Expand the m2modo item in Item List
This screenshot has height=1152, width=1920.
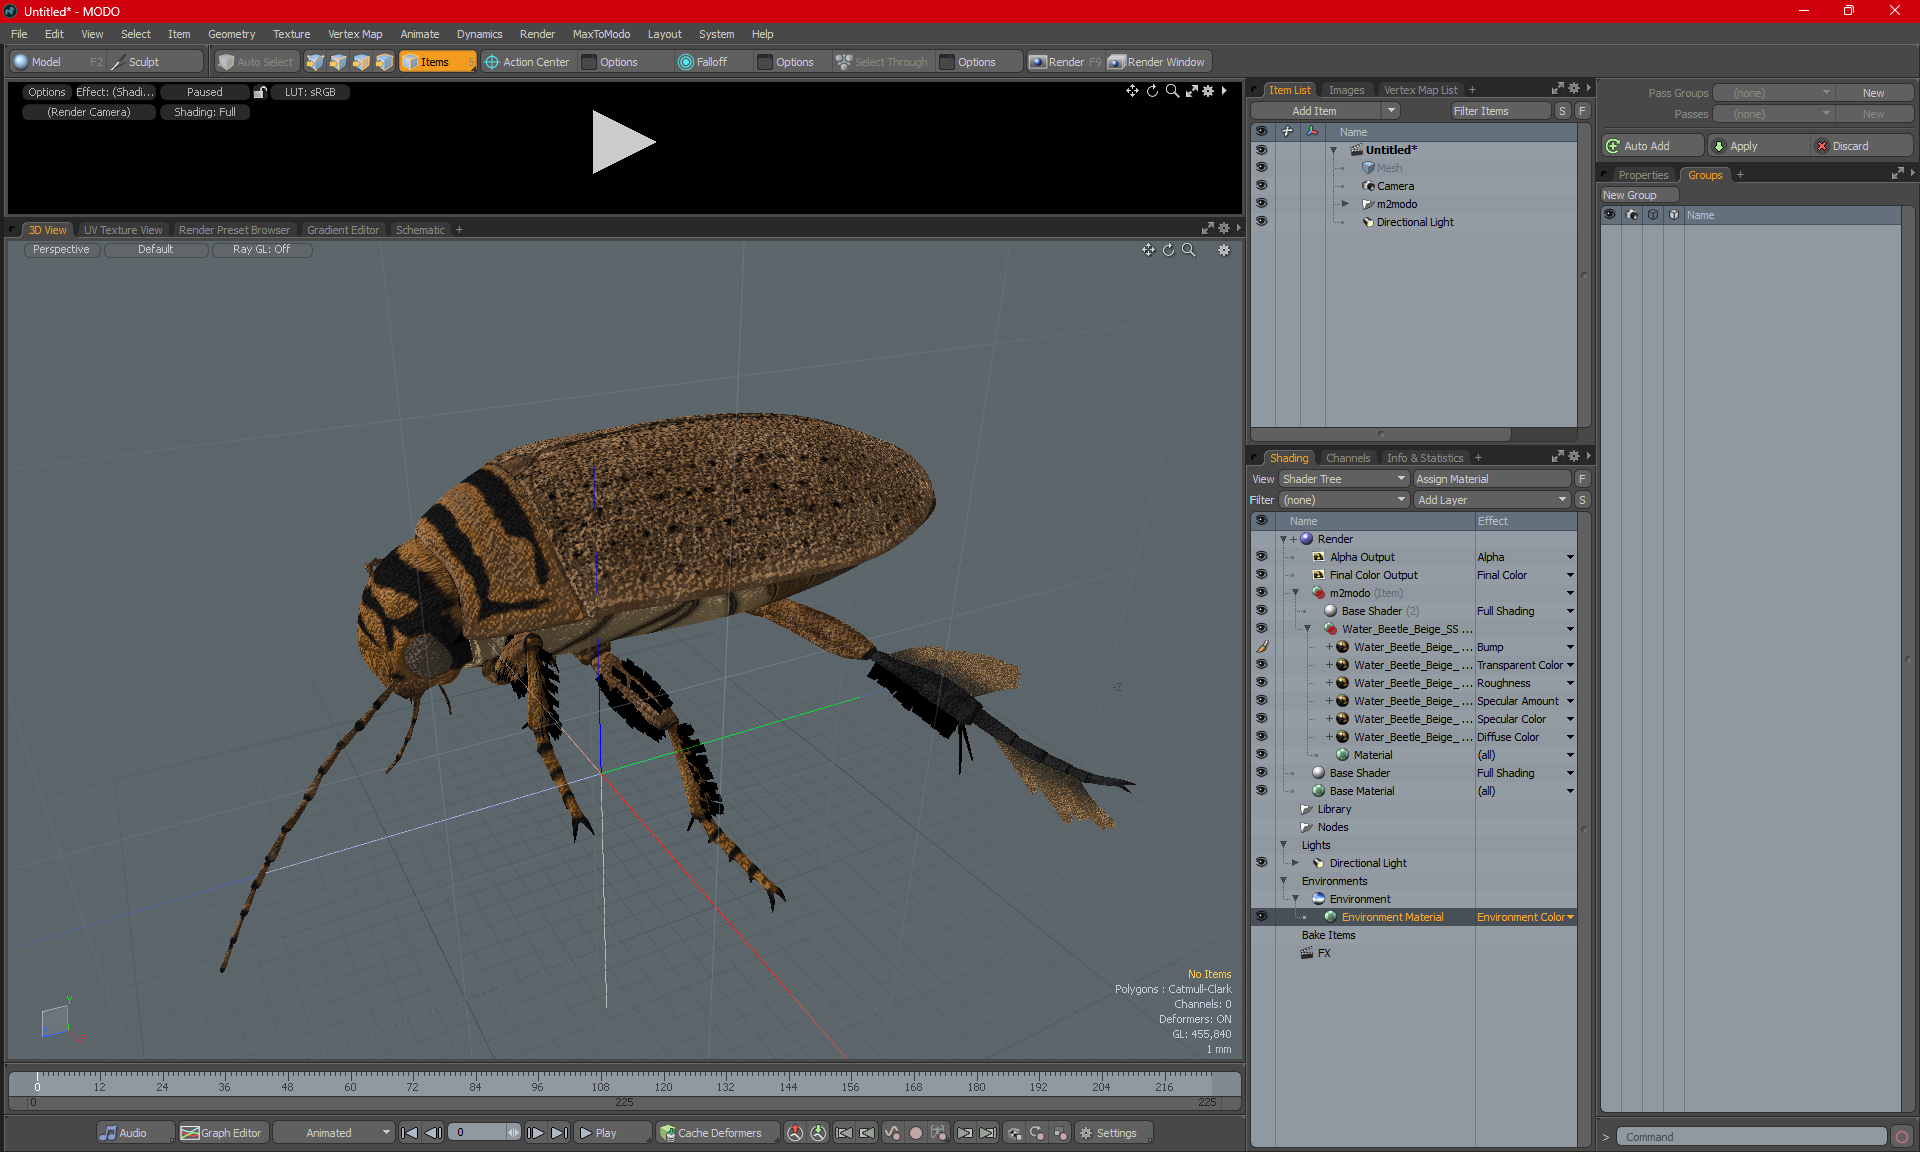pyautogui.click(x=1345, y=204)
